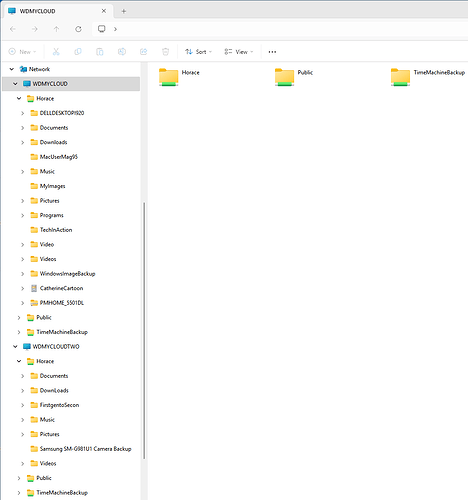Expand the DELLDESKTOPI920 folder chevron

click(23, 113)
